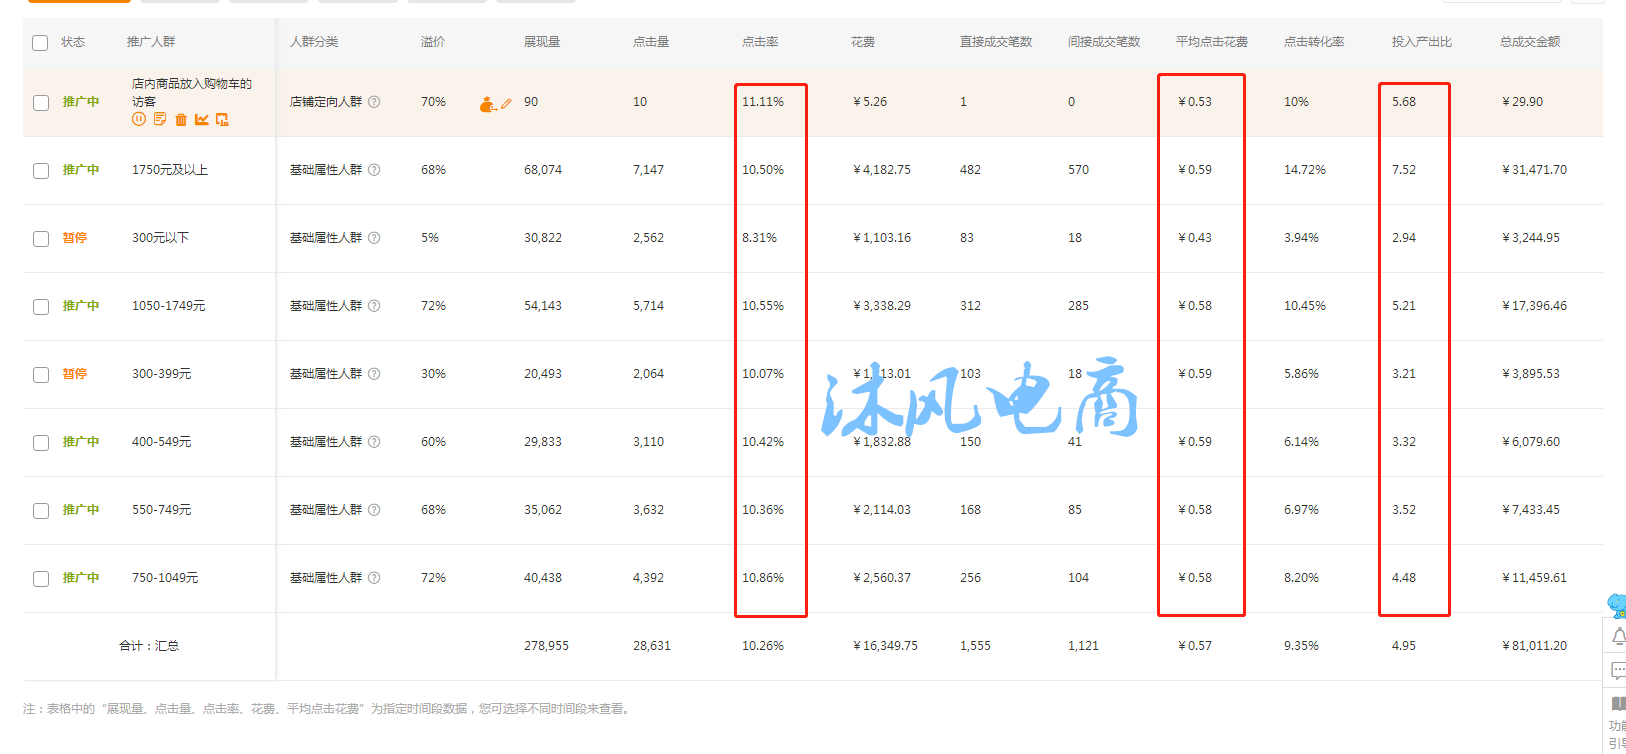Click help icon in the 400-549元 row
1626x754 pixels.
click(x=374, y=442)
